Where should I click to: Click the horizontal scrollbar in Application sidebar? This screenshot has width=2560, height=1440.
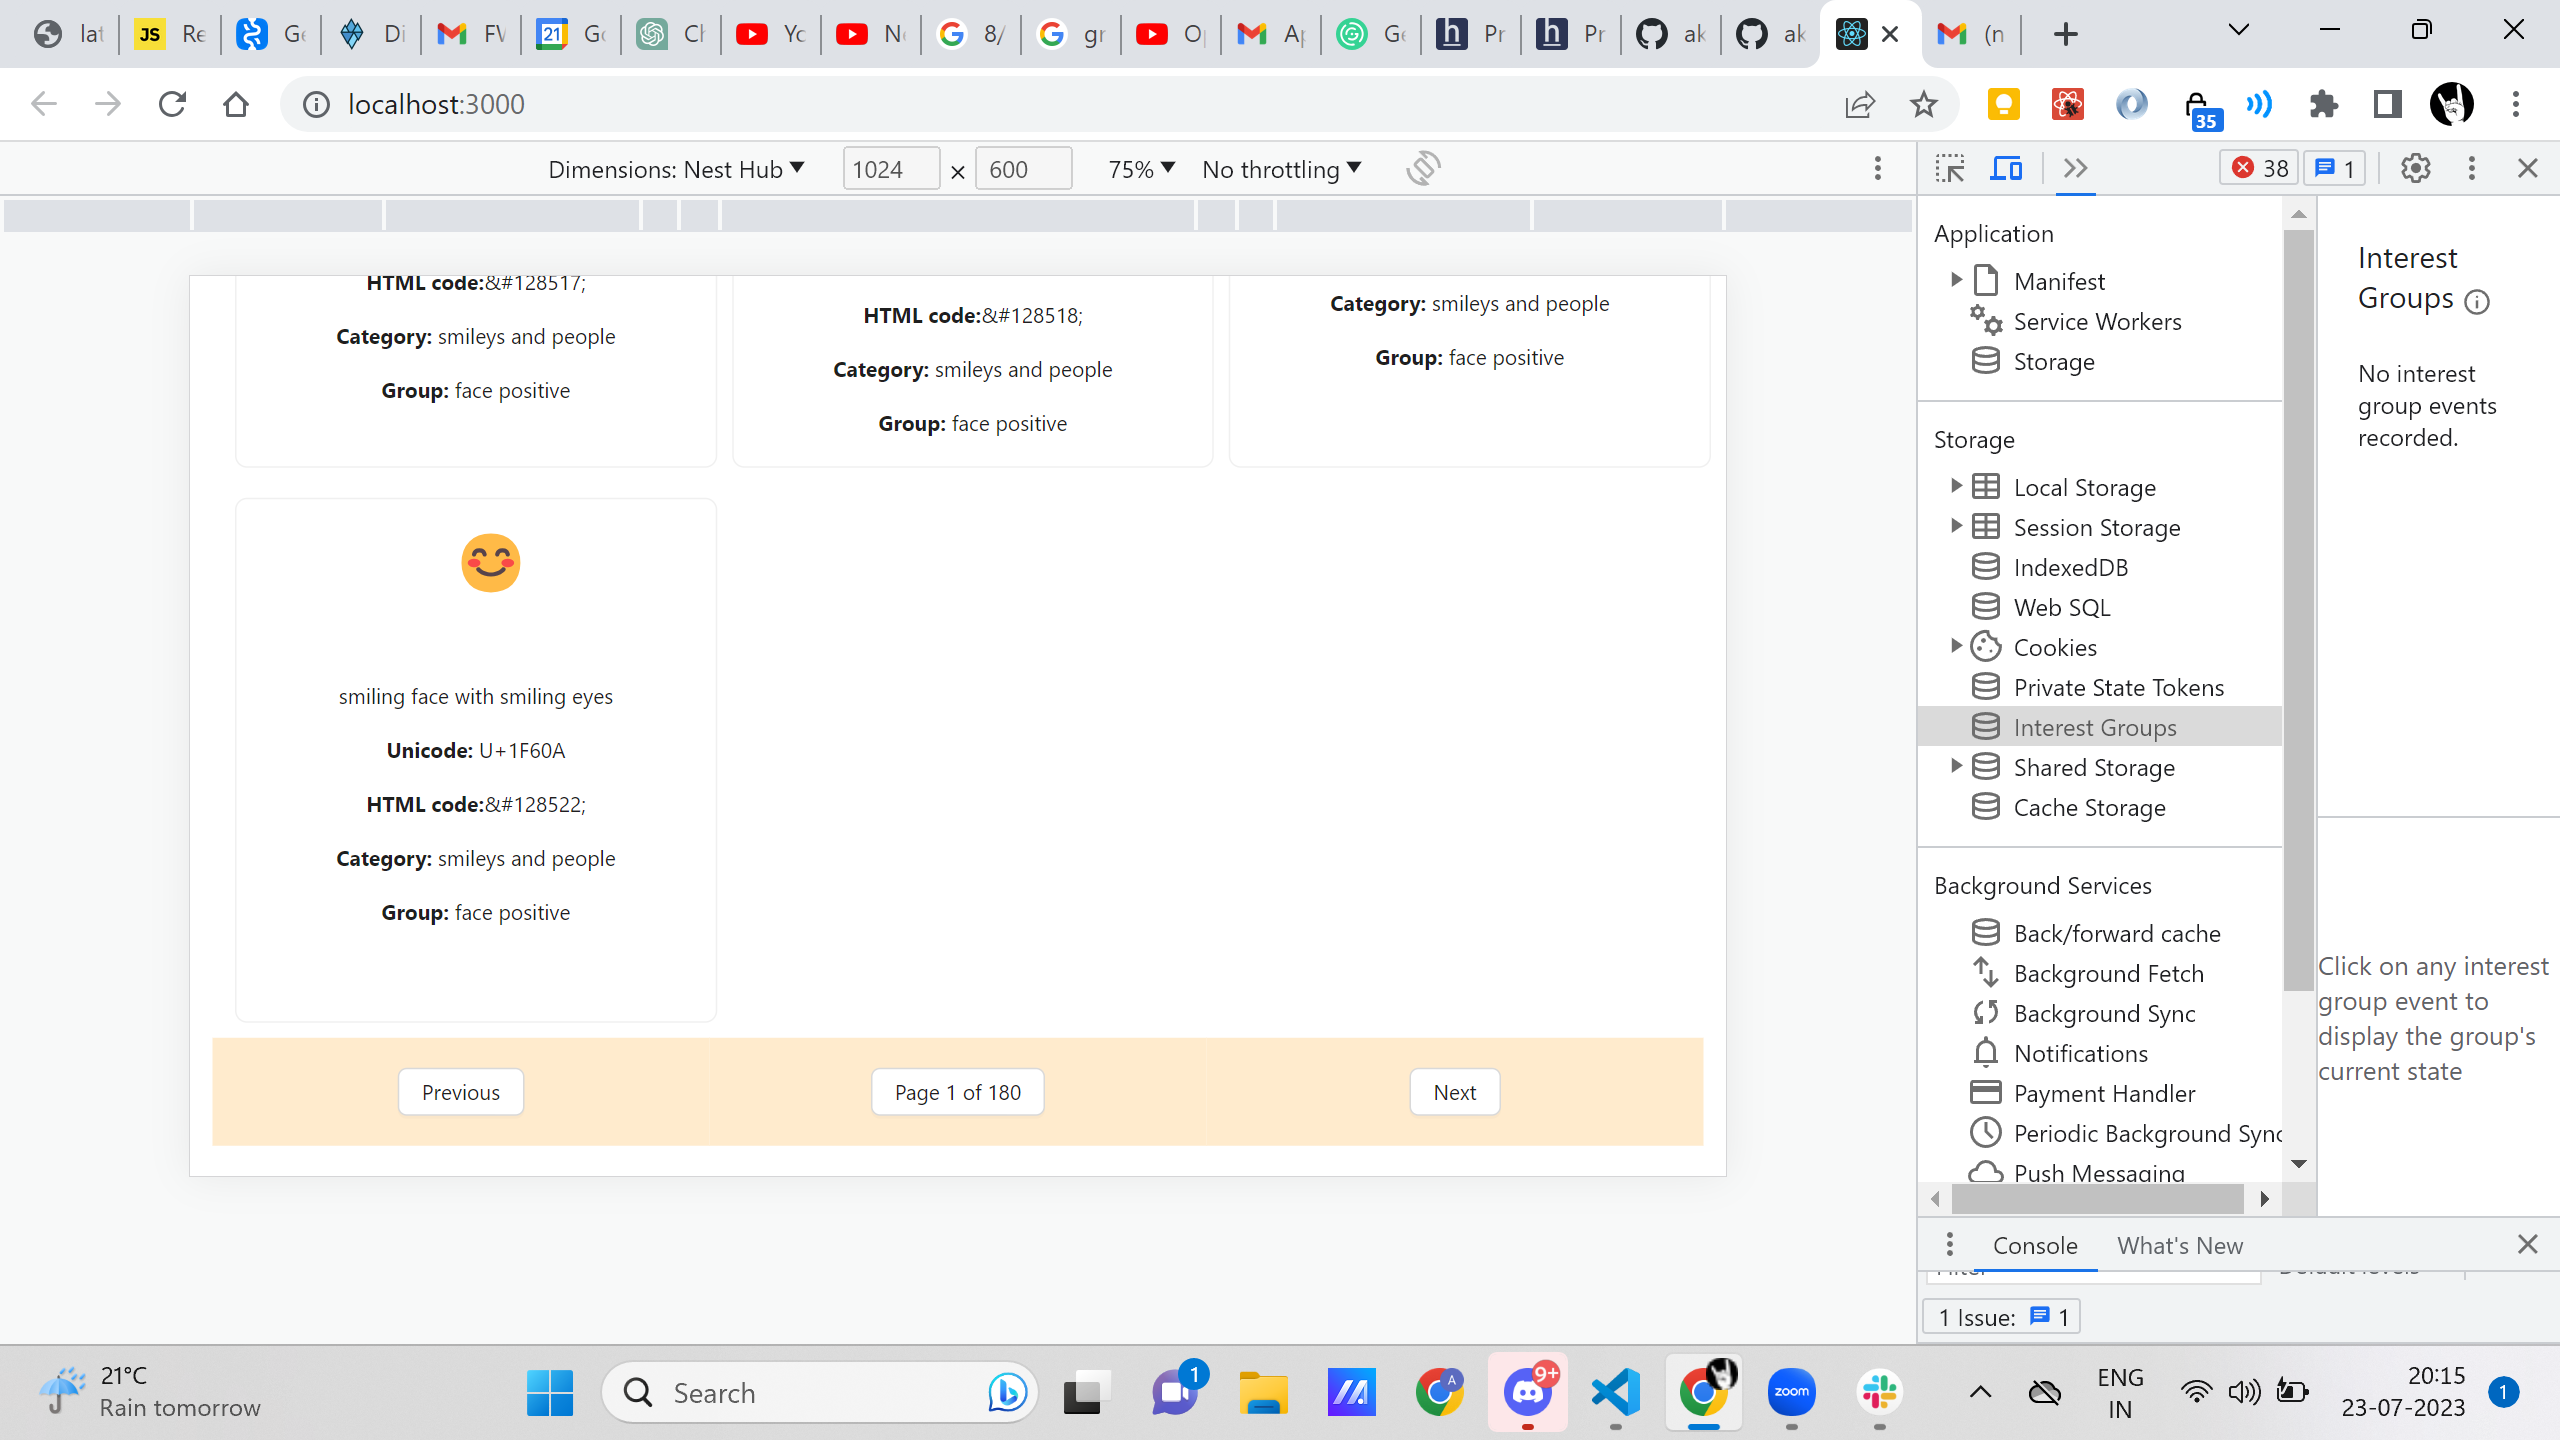coord(2097,1198)
